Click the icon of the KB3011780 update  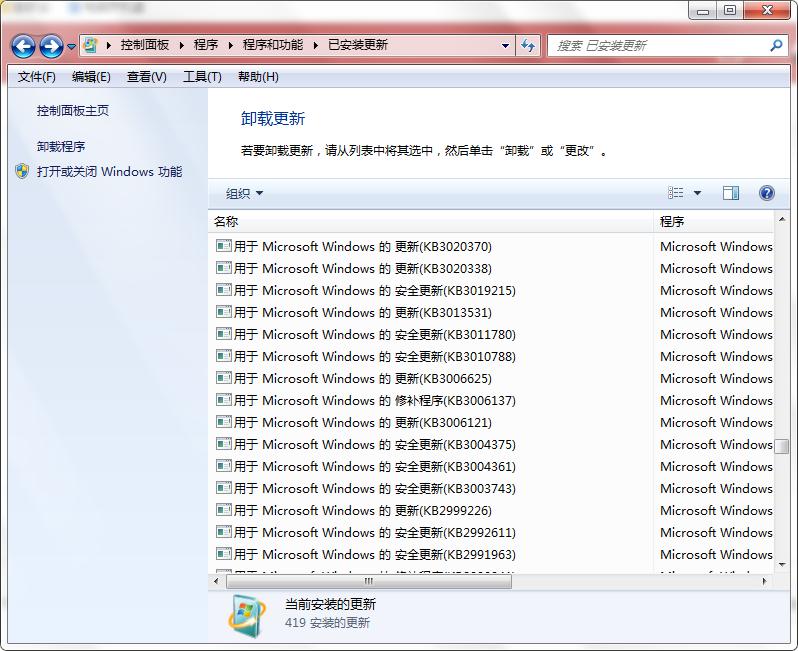(x=223, y=334)
